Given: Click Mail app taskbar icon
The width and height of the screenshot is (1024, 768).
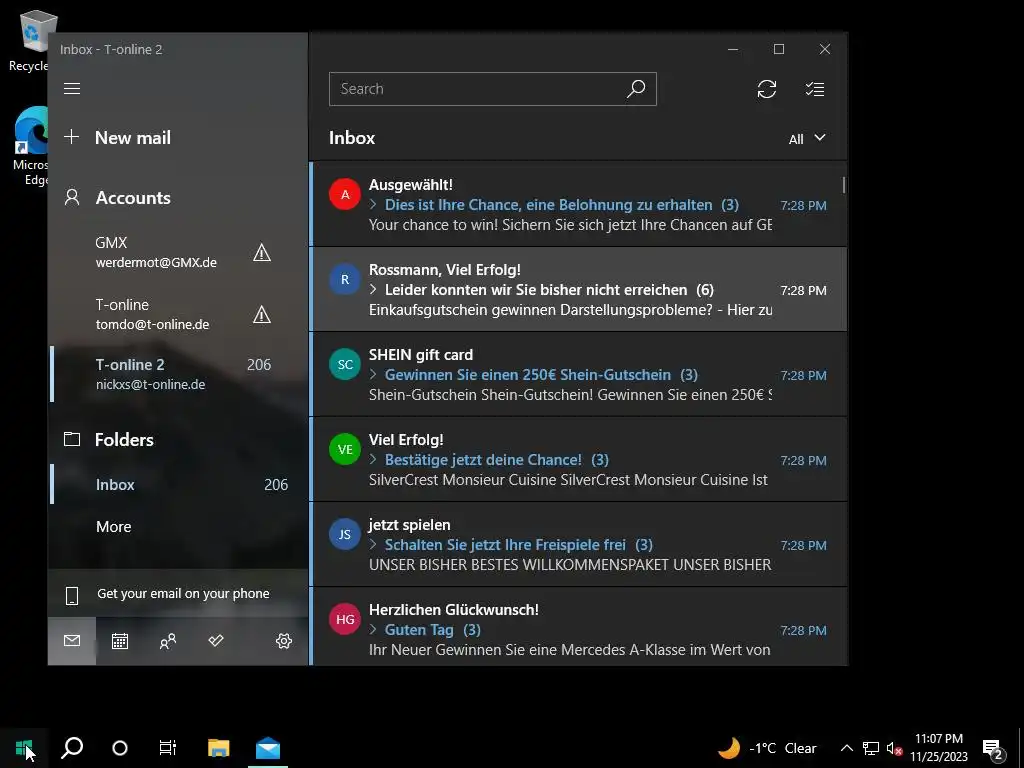Looking at the screenshot, I should pyautogui.click(x=268, y=748).
